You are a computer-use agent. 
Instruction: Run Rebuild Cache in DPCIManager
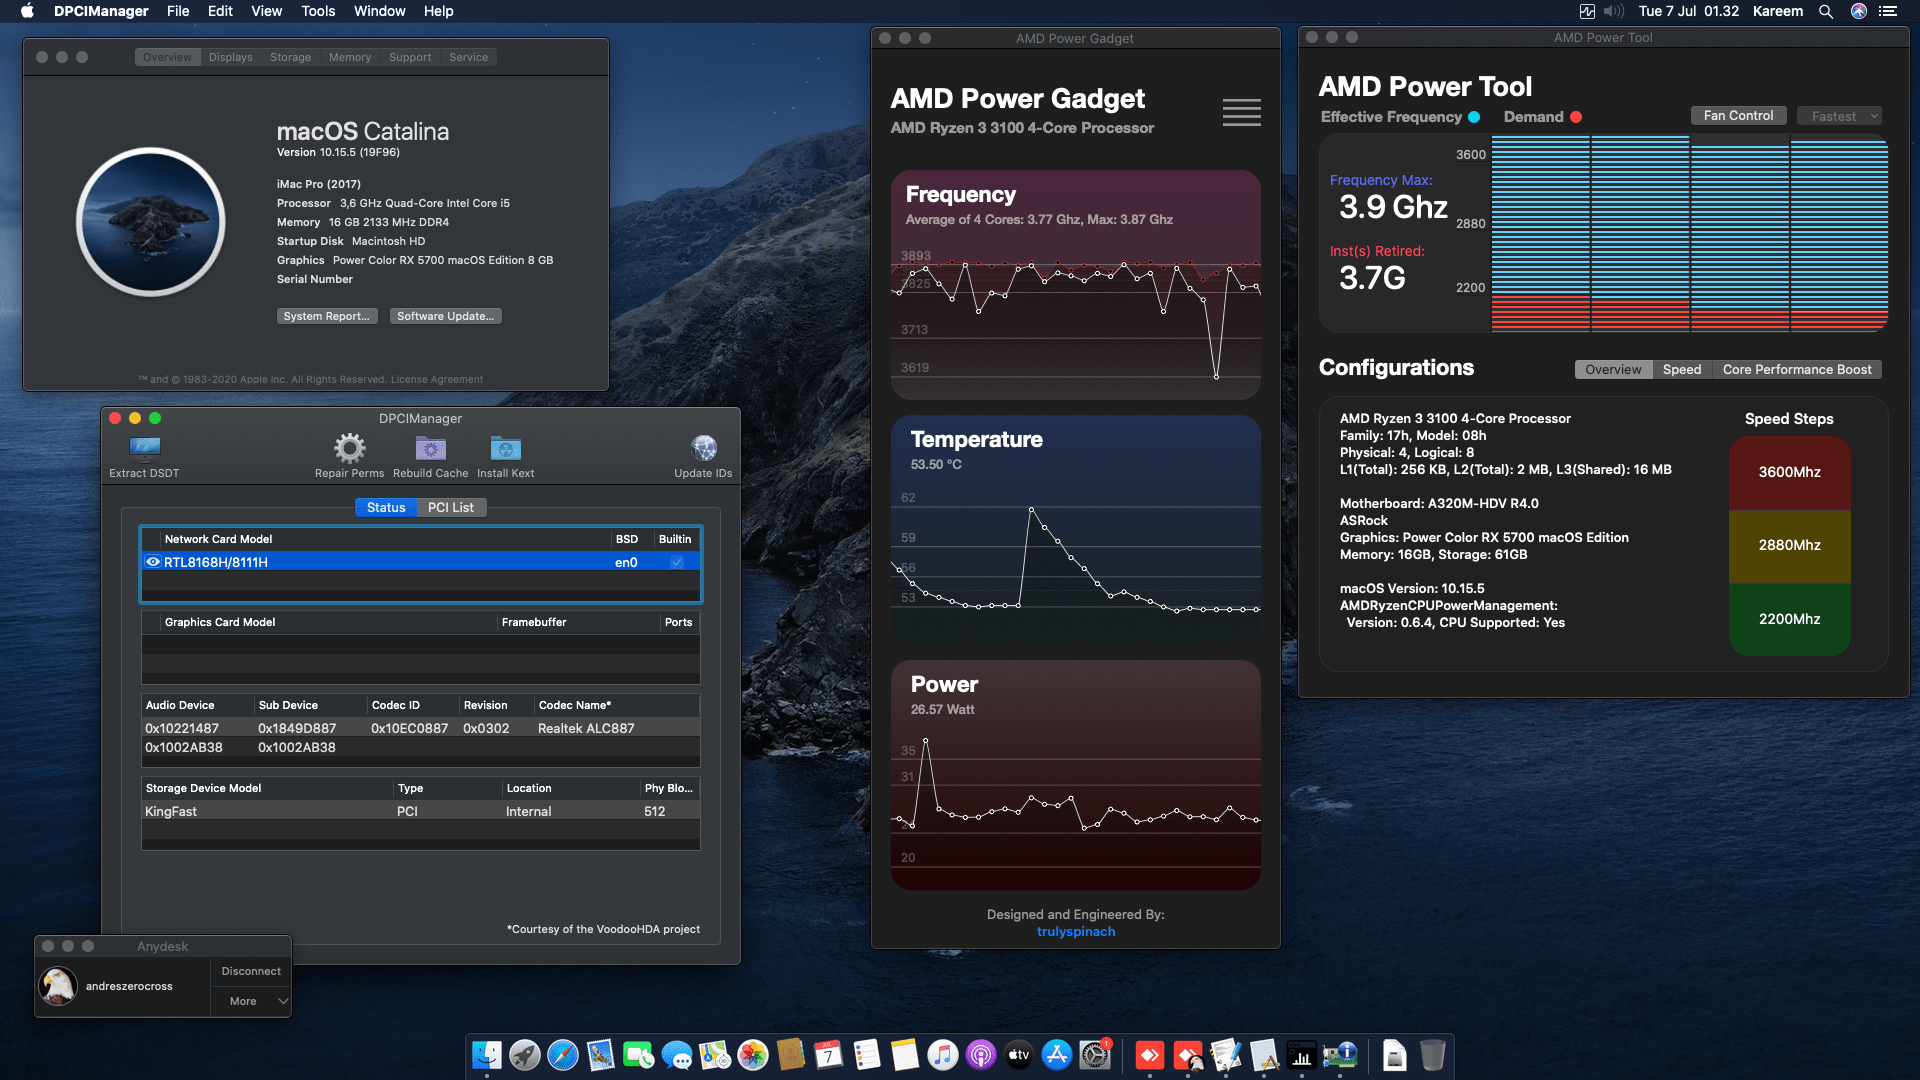(x=430, y=447)
